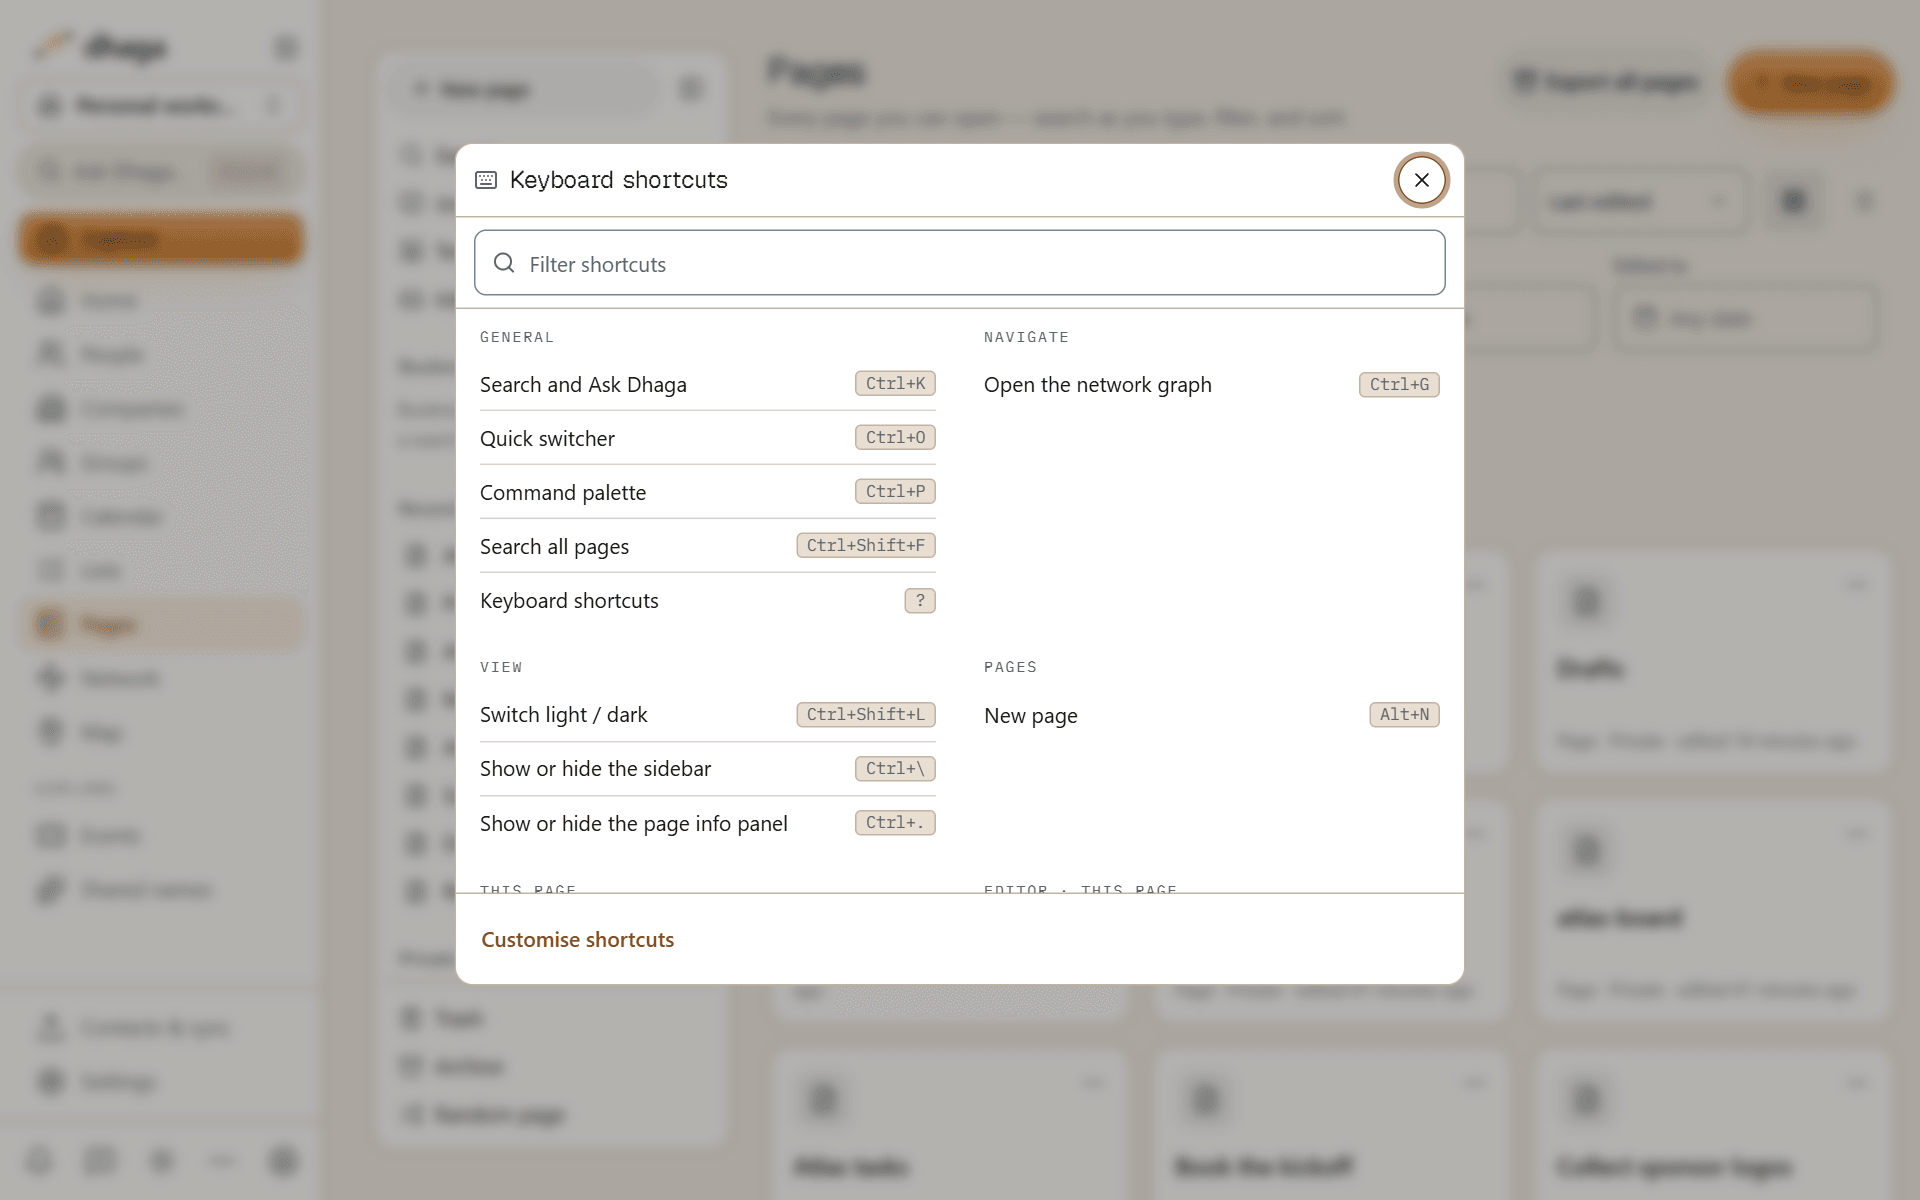Screen dimensions: 1920x1200
Task: Select Switch light / dark shortcut
Action: (707, 715)
